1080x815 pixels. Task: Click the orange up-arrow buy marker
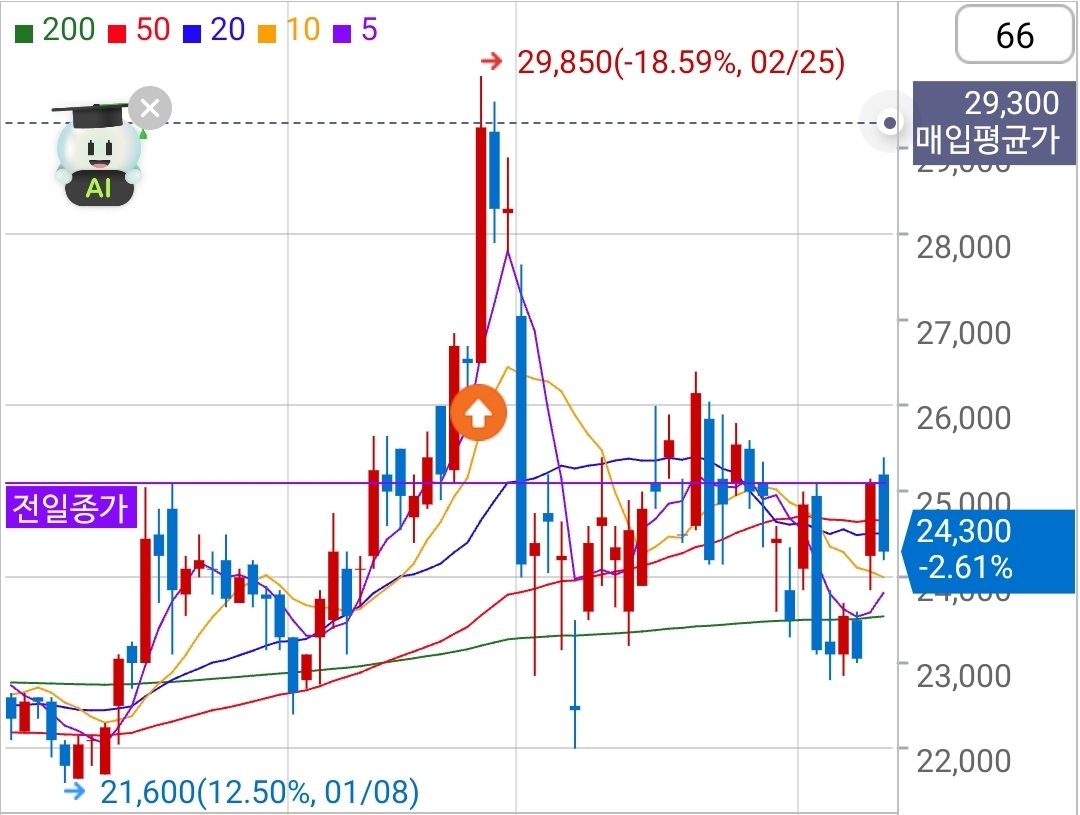(x=478, y=412)
